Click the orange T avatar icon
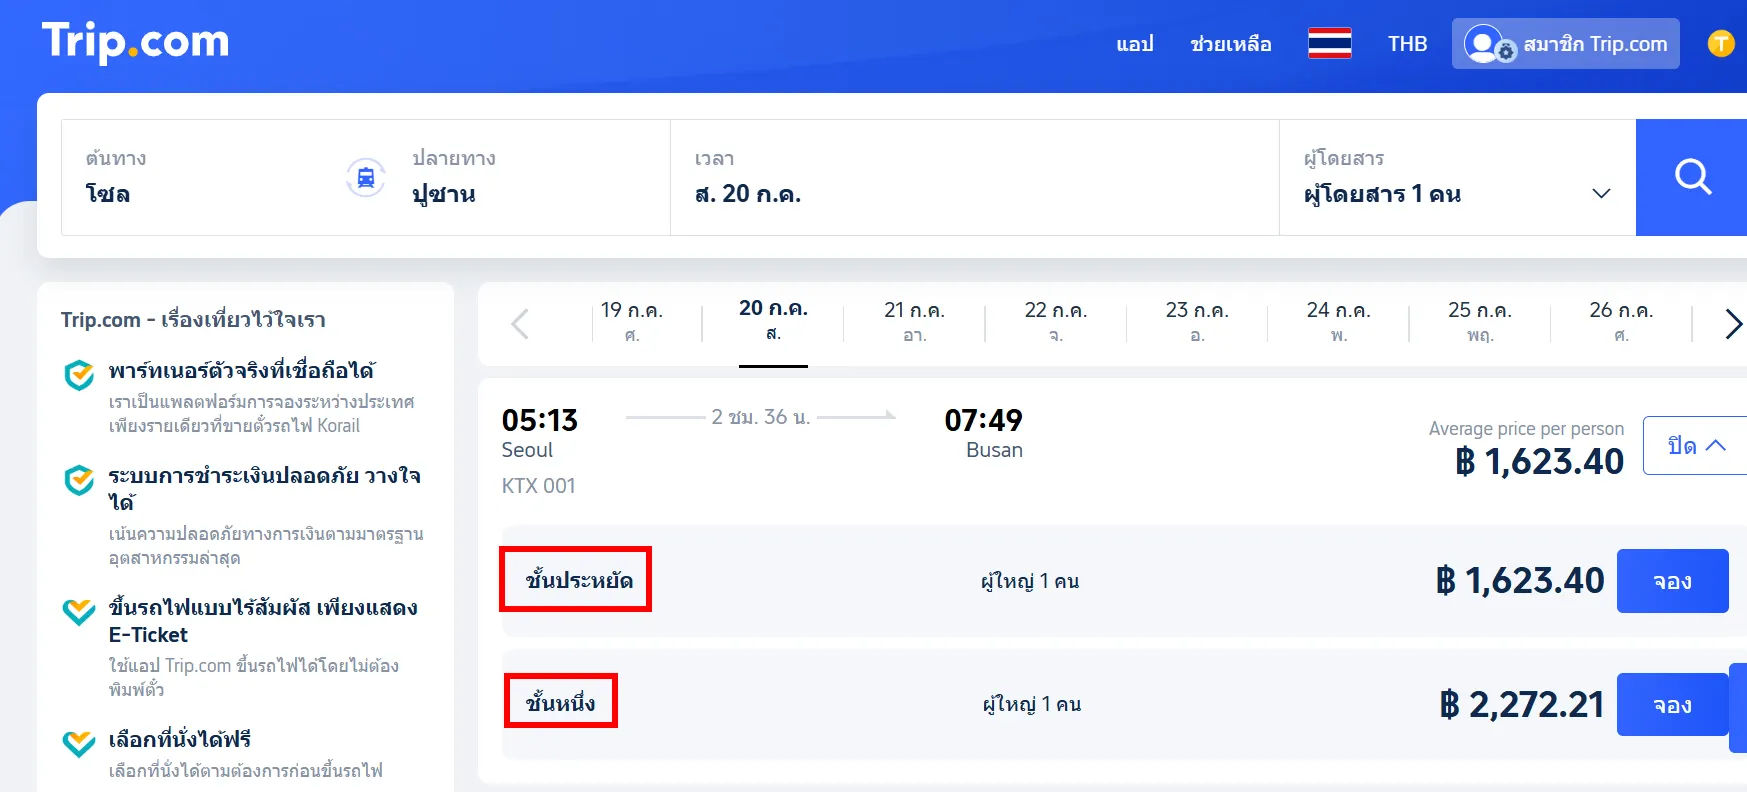 tap(1721, 43)
